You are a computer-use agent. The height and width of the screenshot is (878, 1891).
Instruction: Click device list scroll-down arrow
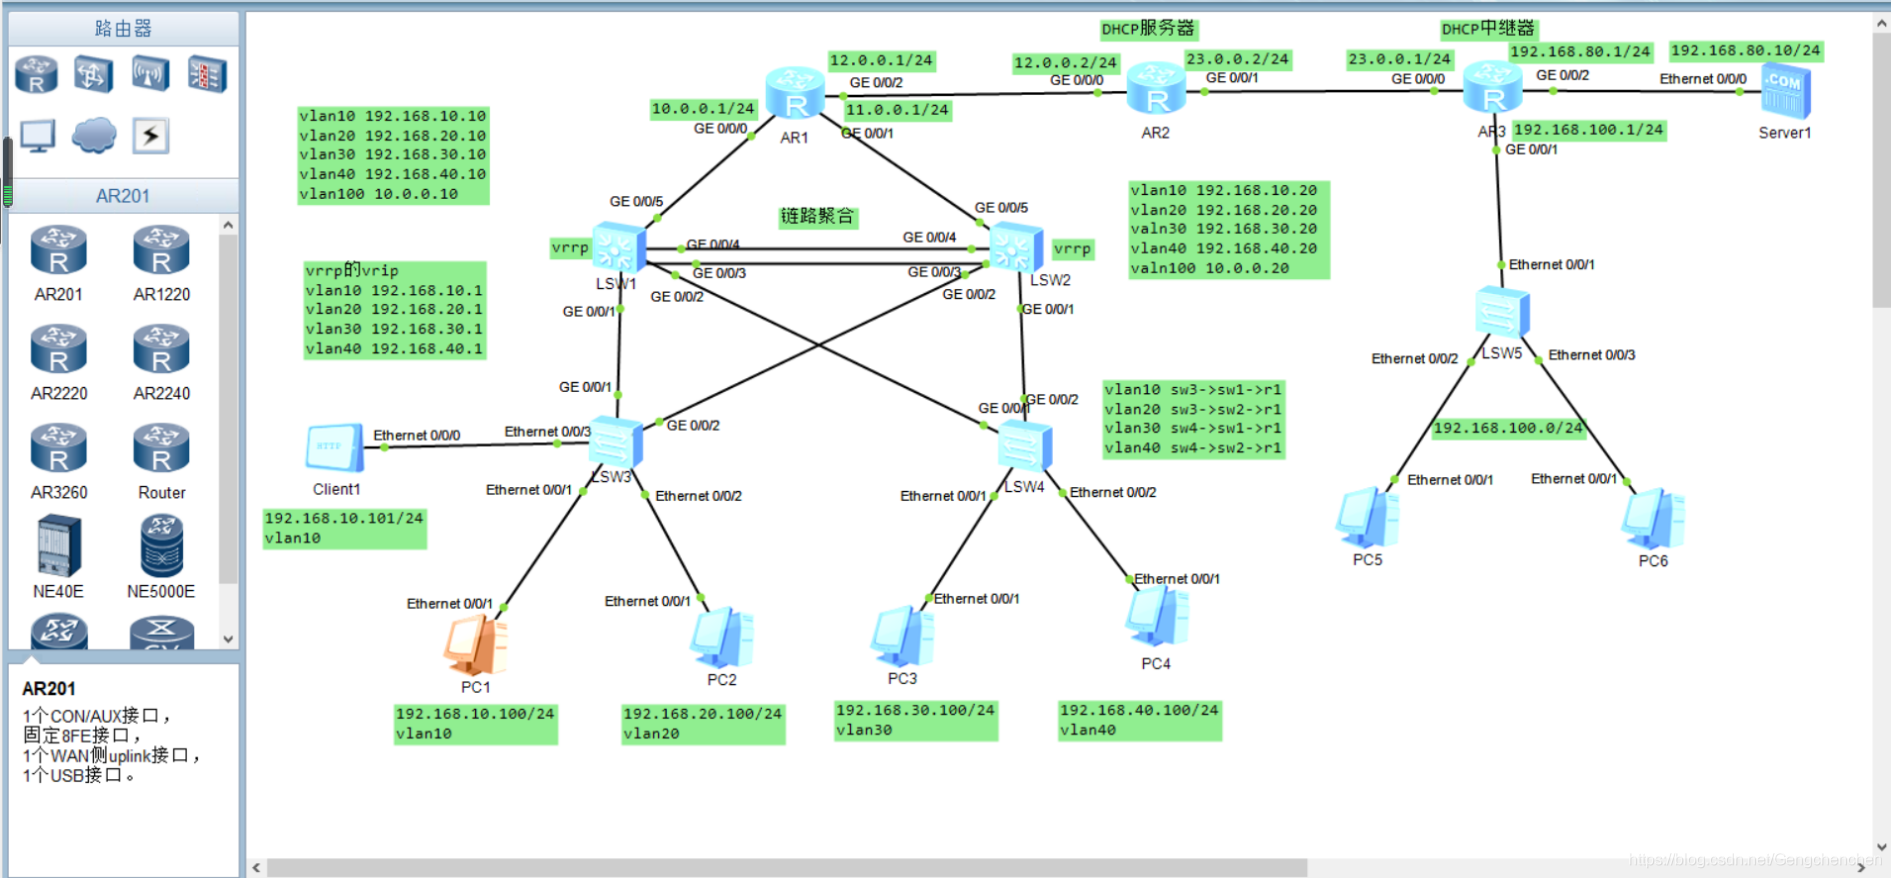(228, 639)
